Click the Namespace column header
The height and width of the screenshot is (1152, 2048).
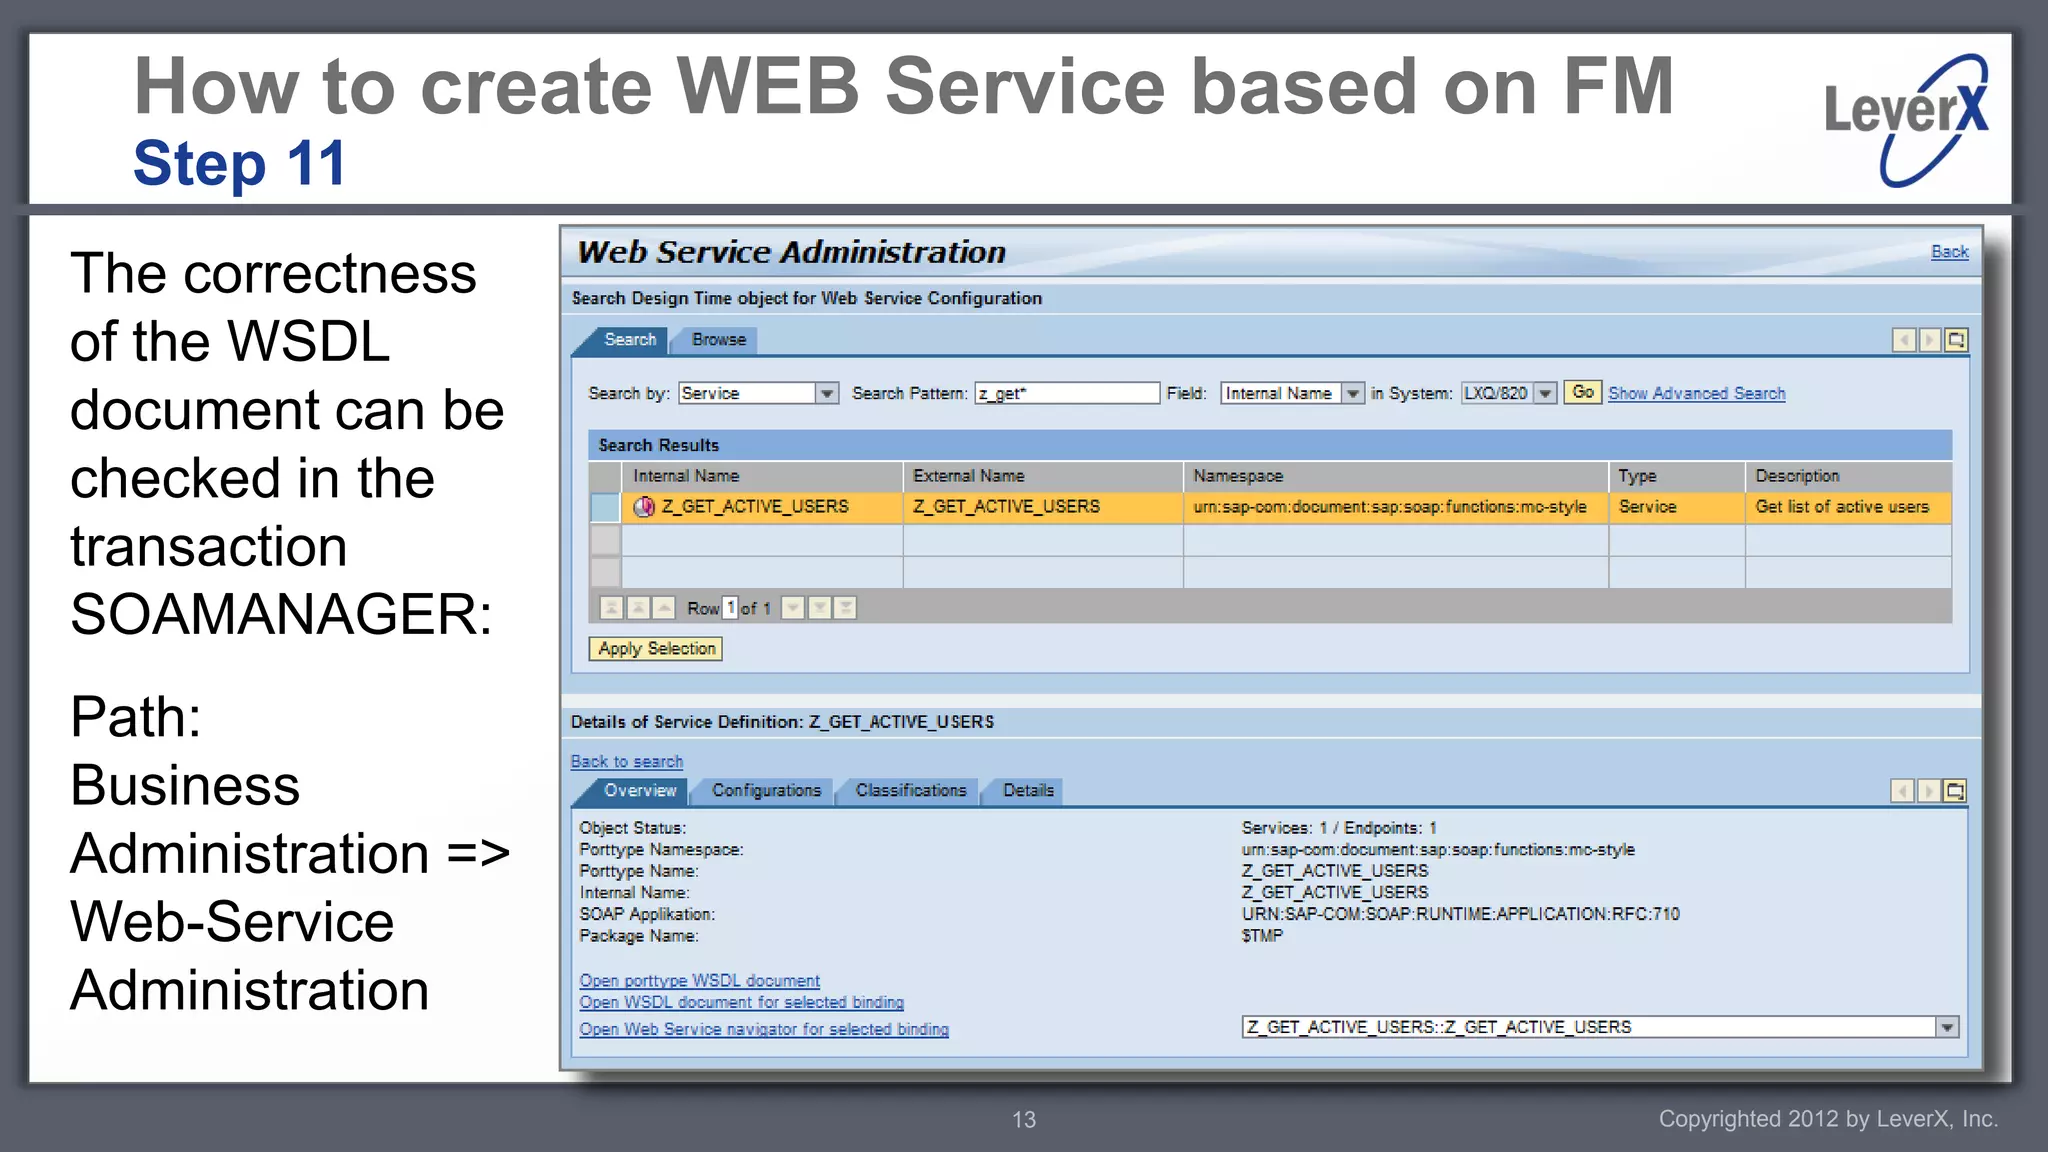(x=1396, y=476)
